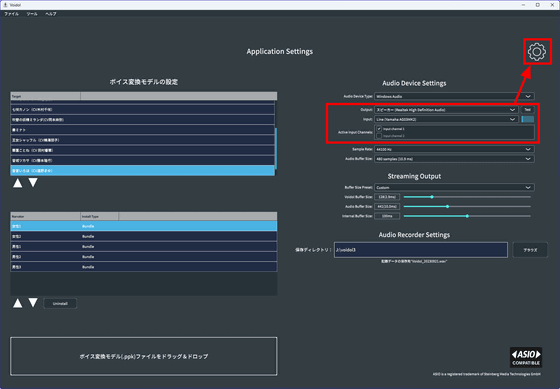Click the Voidol app icon in title bar
The width and height of the screenshot is (560, 389).
point(5,5)
